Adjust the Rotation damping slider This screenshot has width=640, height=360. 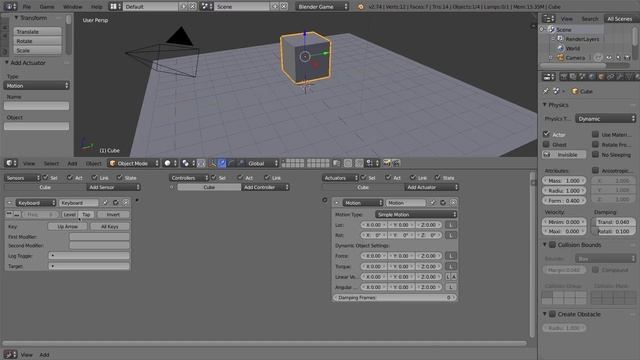tap(614, 231)
